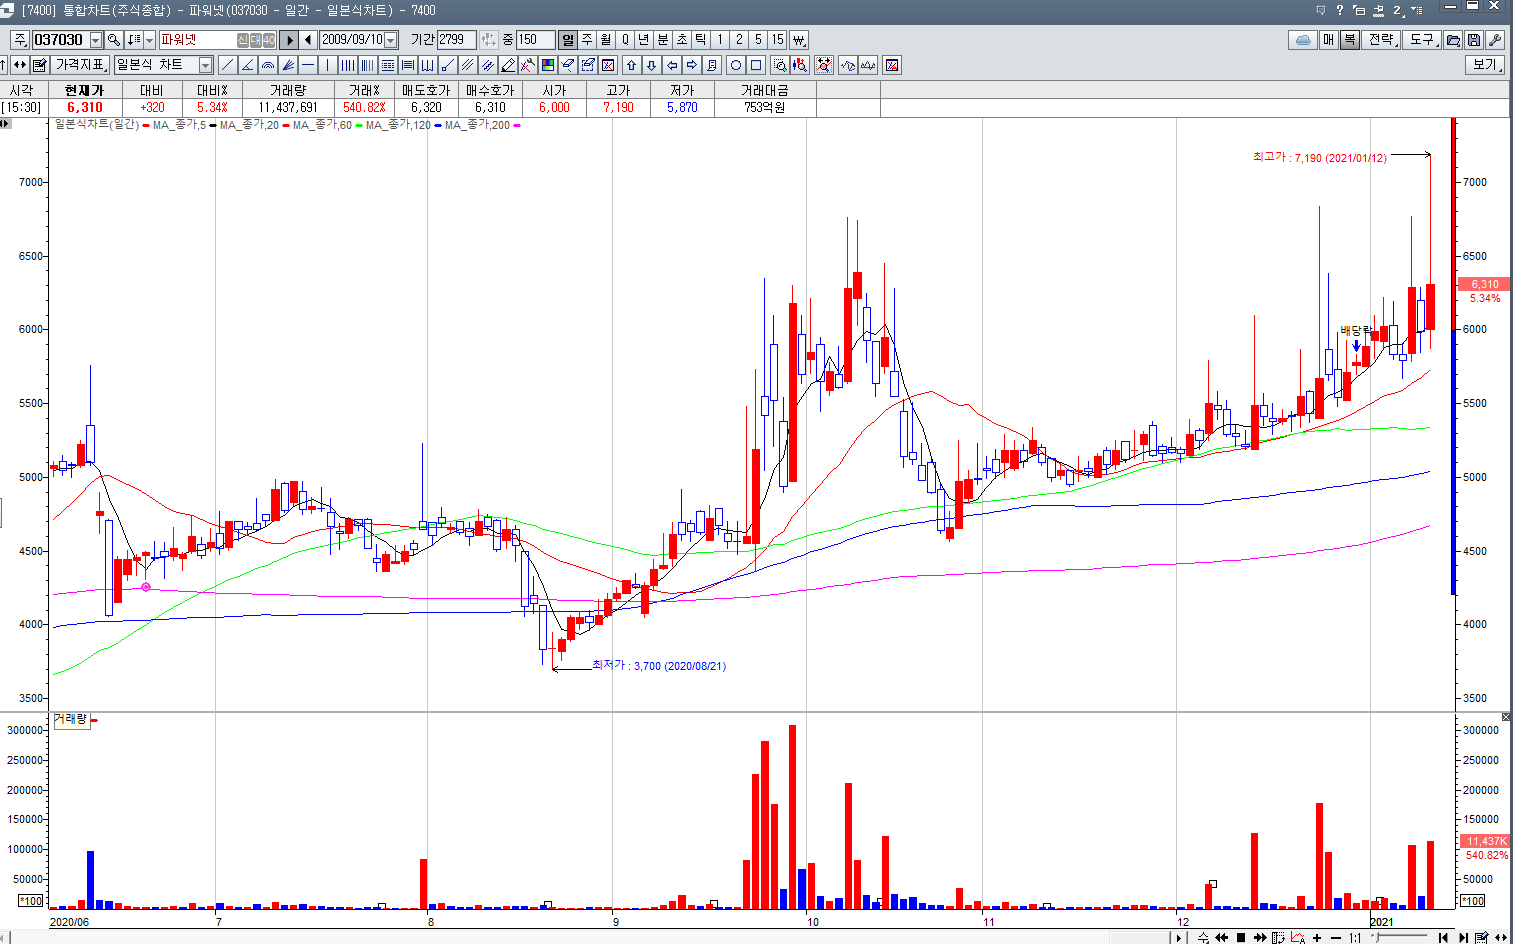Select the 15 interval button
The height and width of the screenshot is (944, 1513).
(x=777, y=40)
